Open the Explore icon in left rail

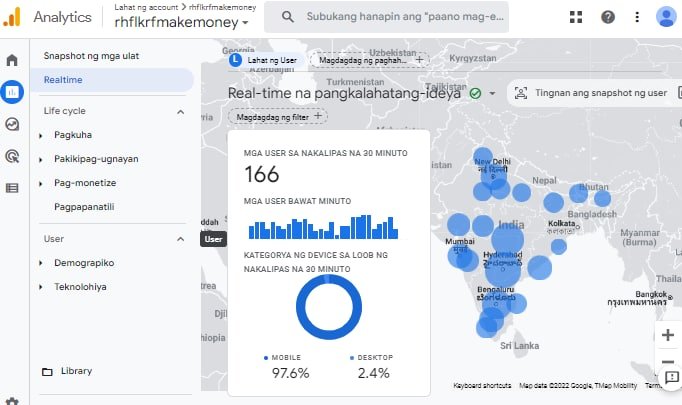tap(12, 124)
